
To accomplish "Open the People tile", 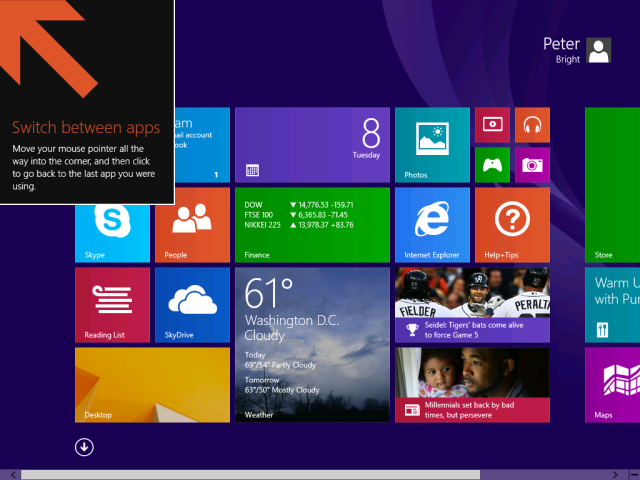I will click(x=192, y=225).
